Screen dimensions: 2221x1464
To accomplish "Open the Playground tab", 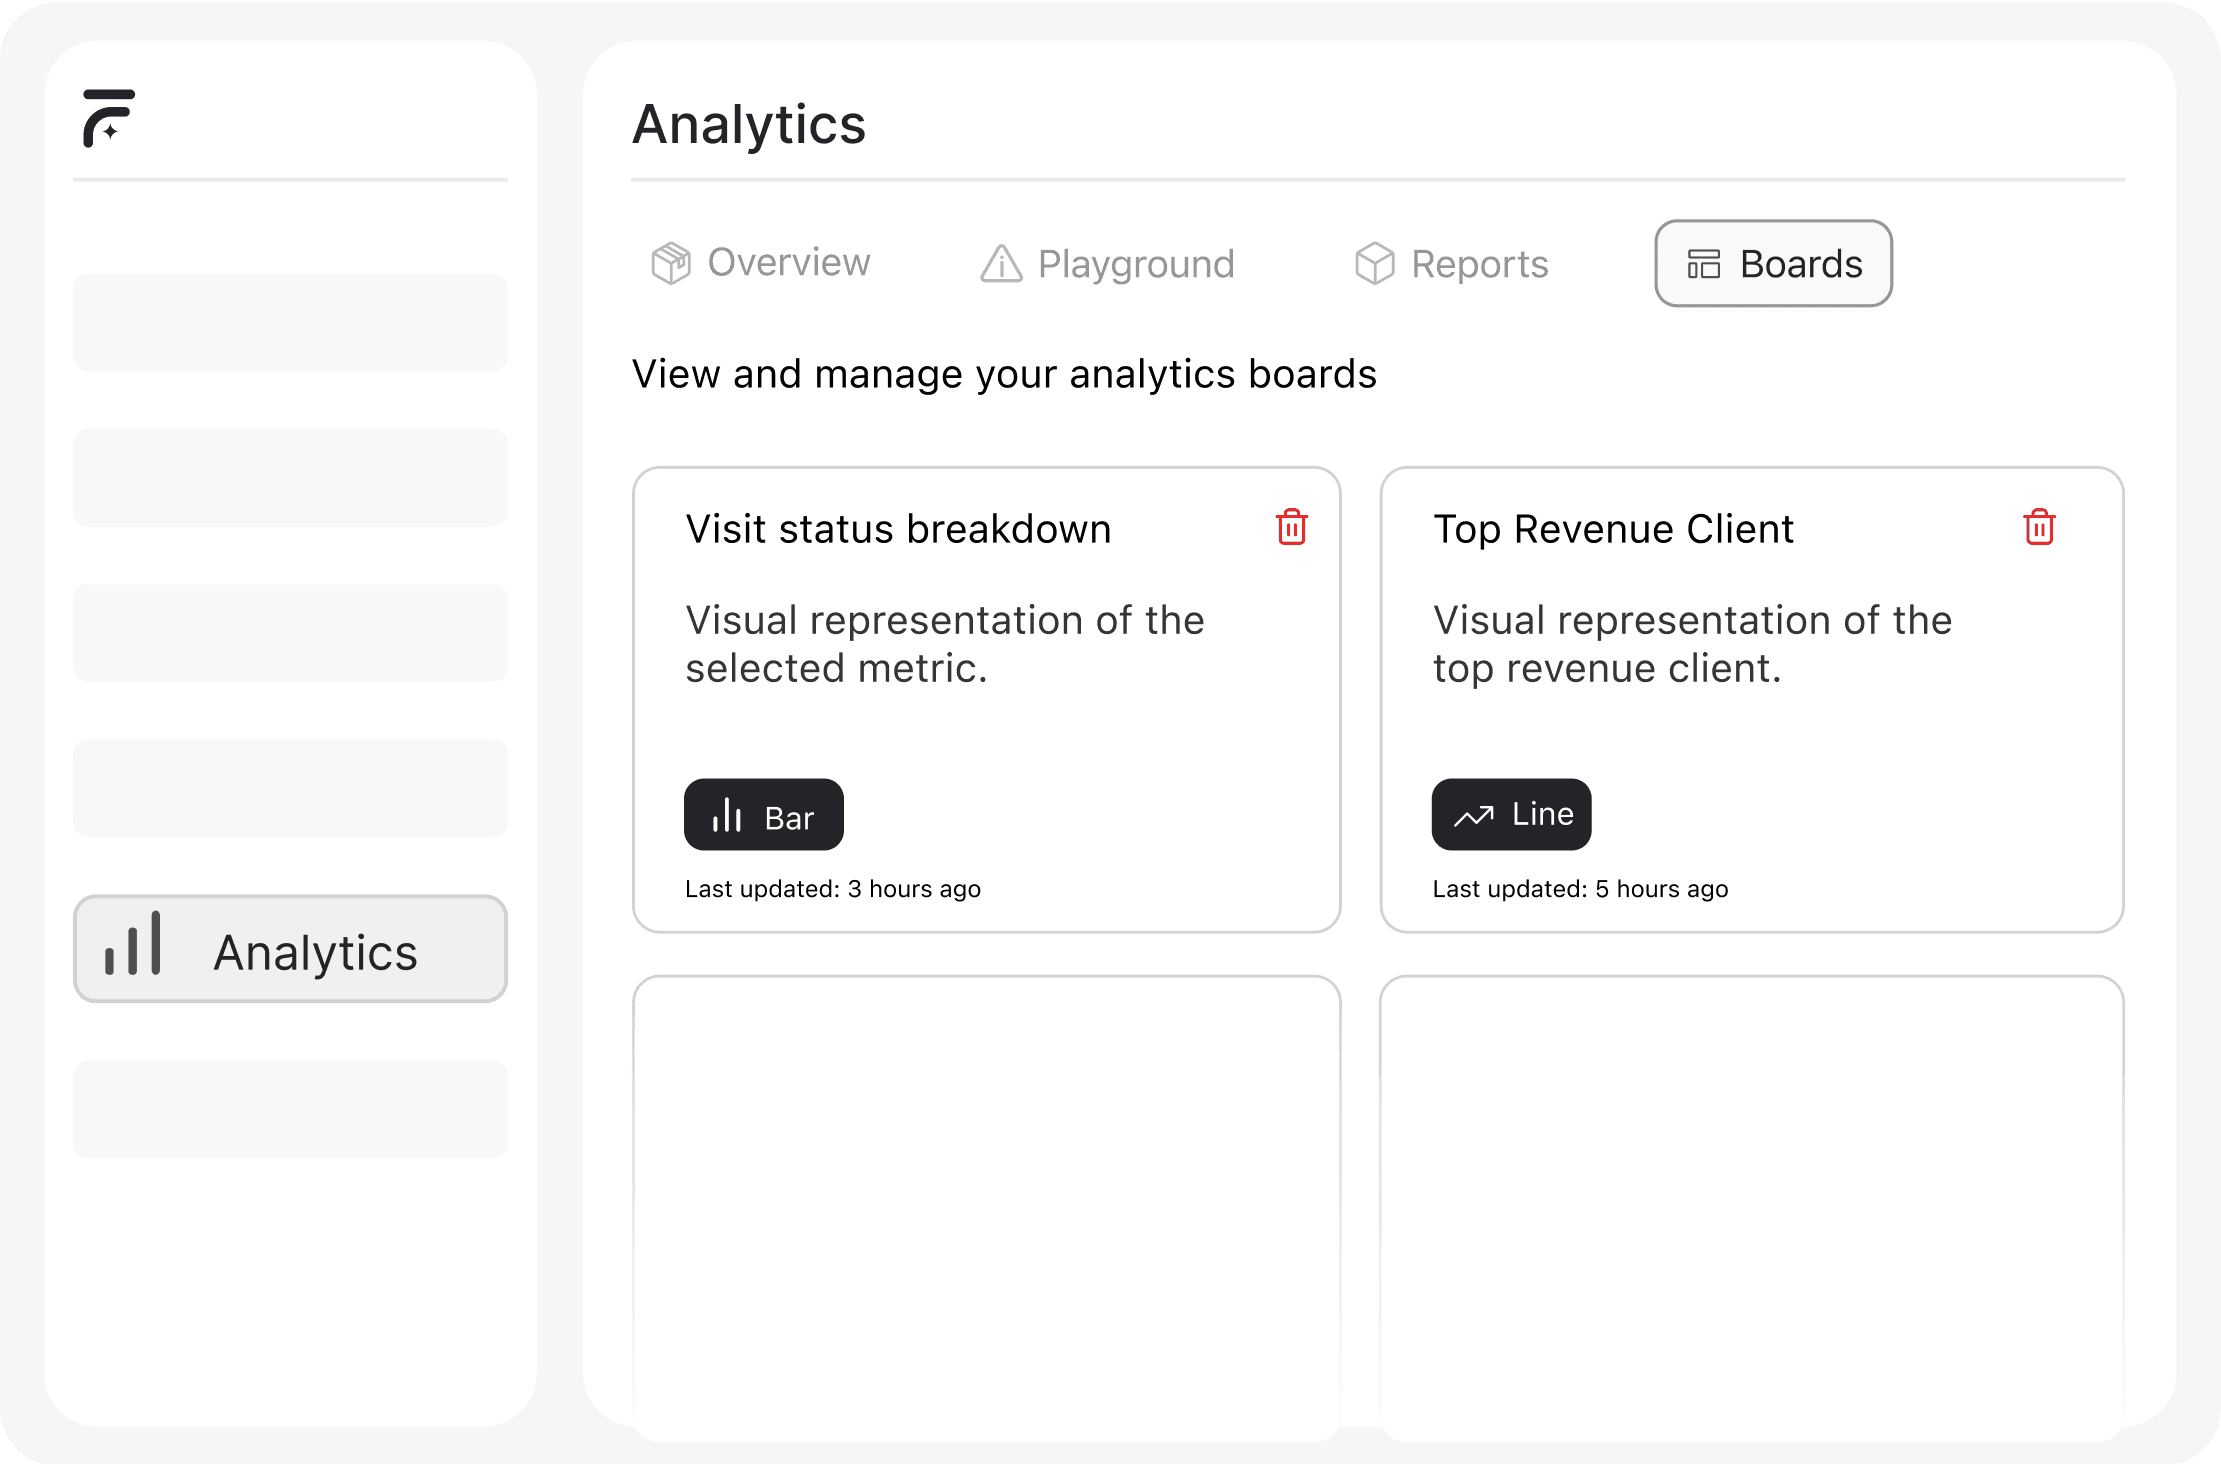I will (1108, 264).
